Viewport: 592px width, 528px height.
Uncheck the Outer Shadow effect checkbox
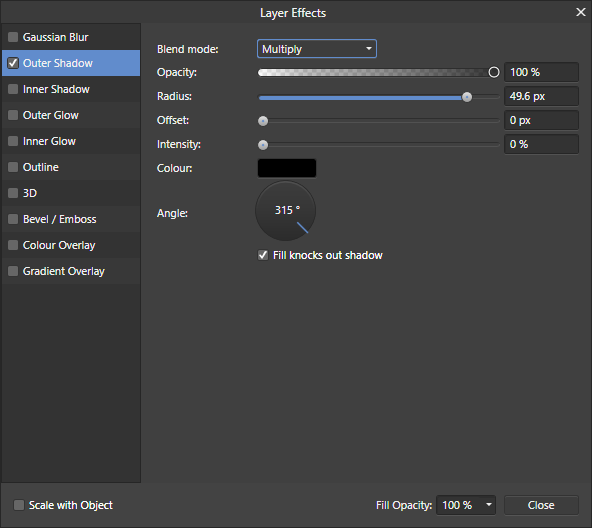(13, 63)
